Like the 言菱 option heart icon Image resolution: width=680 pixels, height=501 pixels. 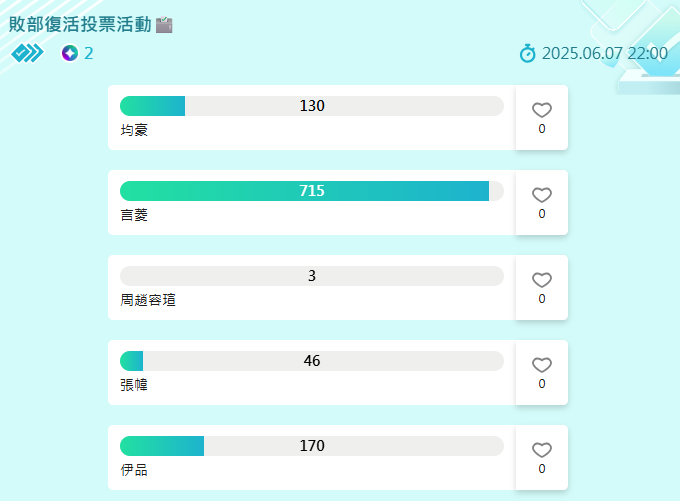coord(542,195)
